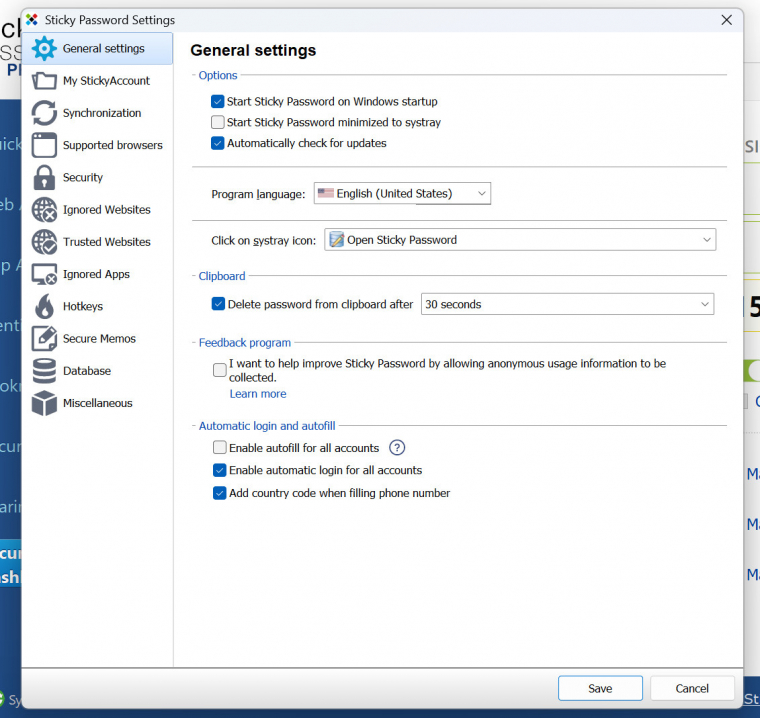Click the Synchronization arrows icon in sidebar
Viewport: 760px width, 718px height.
(x=45, y=113)
